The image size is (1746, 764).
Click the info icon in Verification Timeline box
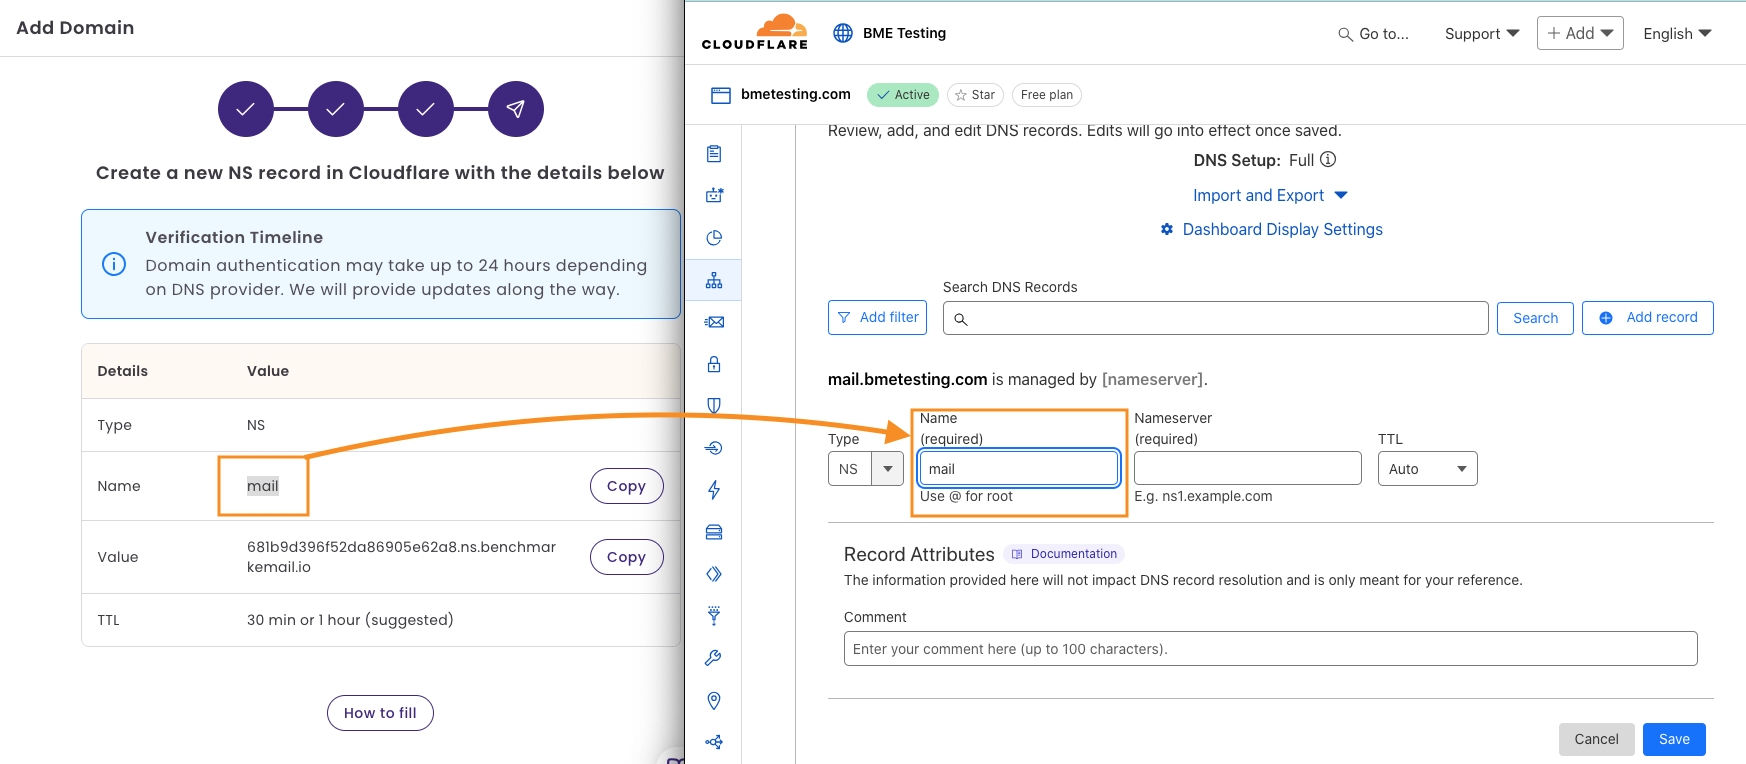(x=114, y=264)
